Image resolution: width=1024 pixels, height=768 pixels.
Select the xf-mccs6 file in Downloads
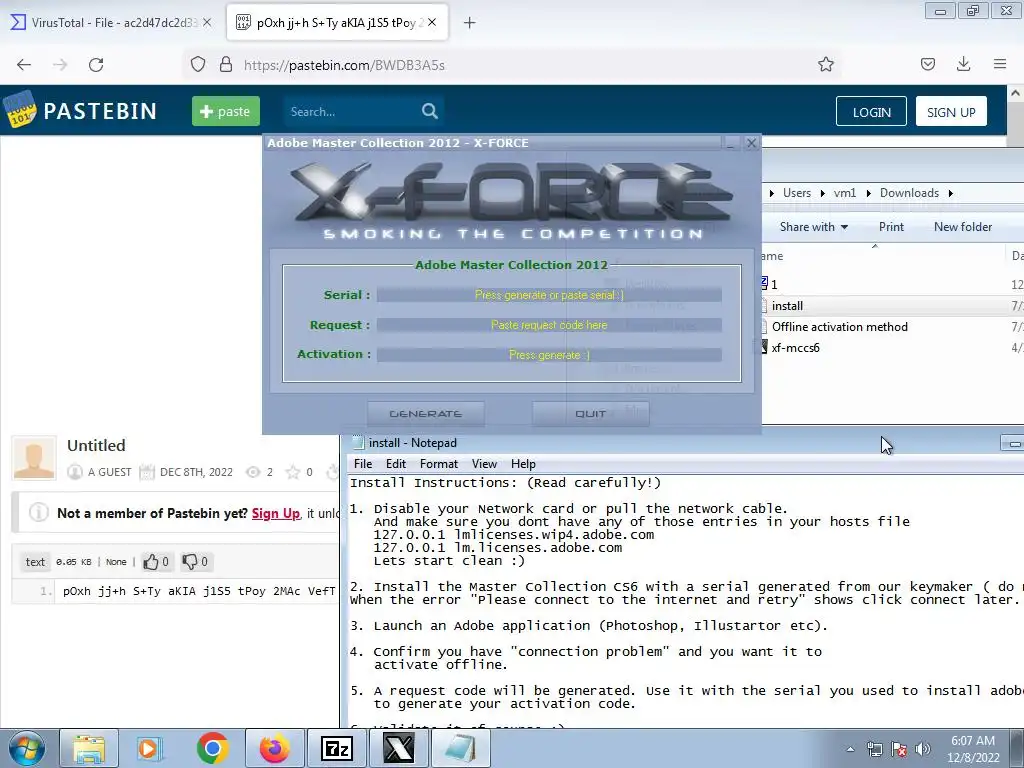click(x=795, y=347)
